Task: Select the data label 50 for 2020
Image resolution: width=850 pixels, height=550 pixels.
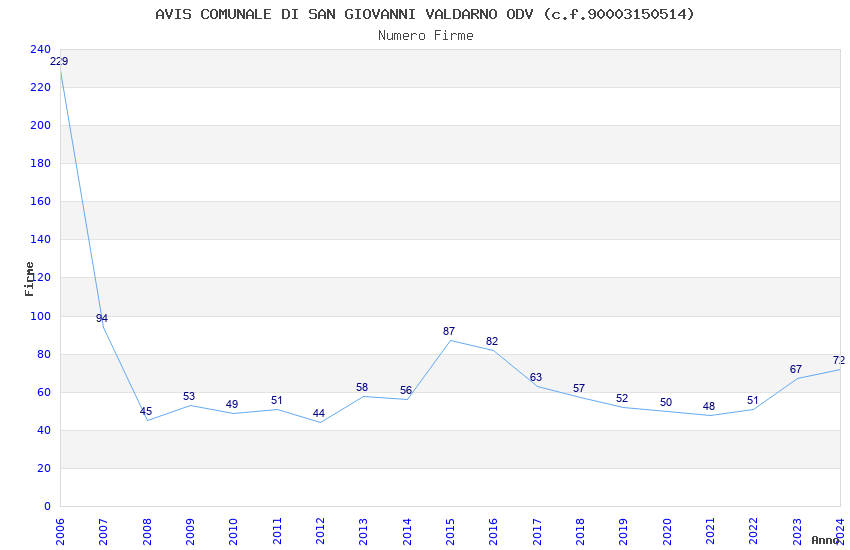Action: pos(666,403)
